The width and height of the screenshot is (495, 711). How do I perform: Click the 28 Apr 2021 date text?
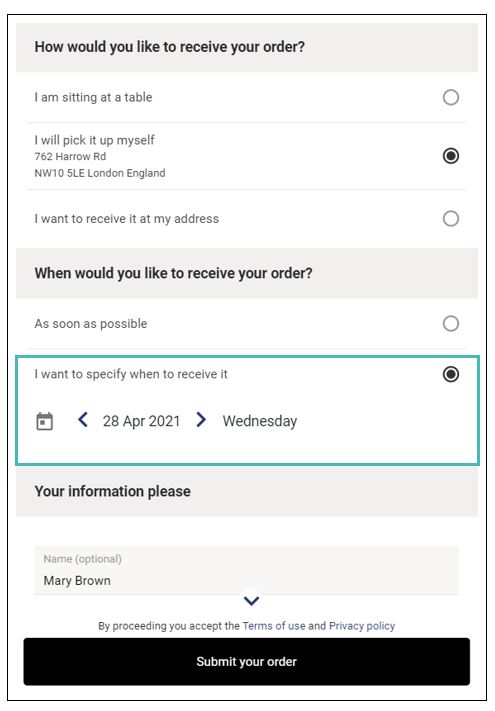(x=141, y=421)
